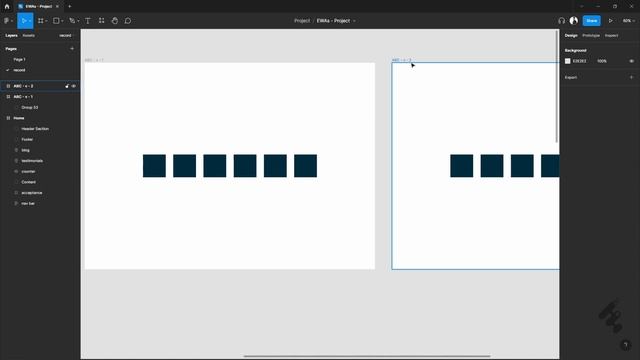The image size is (640, 360).
Task: Add a new page with plus icon
Action: (x=72, y=49)
